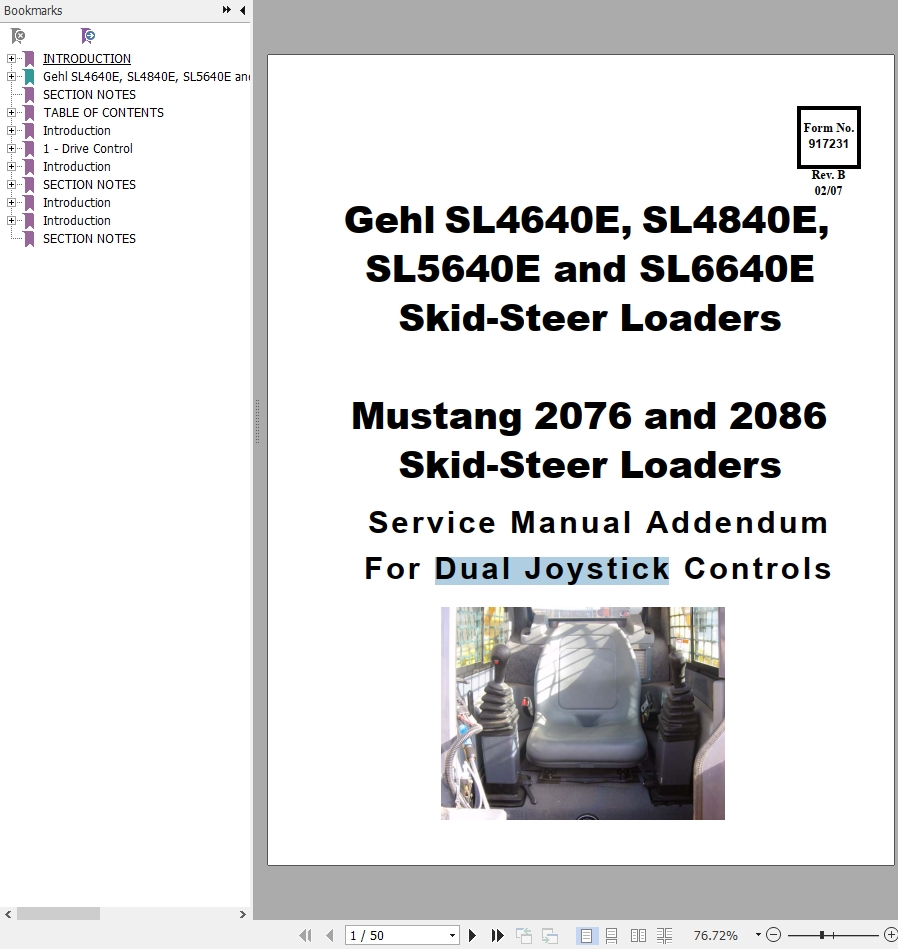This screenshot has height=949, width=898.
Task: Expand the Gehl SL4640E bookmark node
Action: point(11,76)
